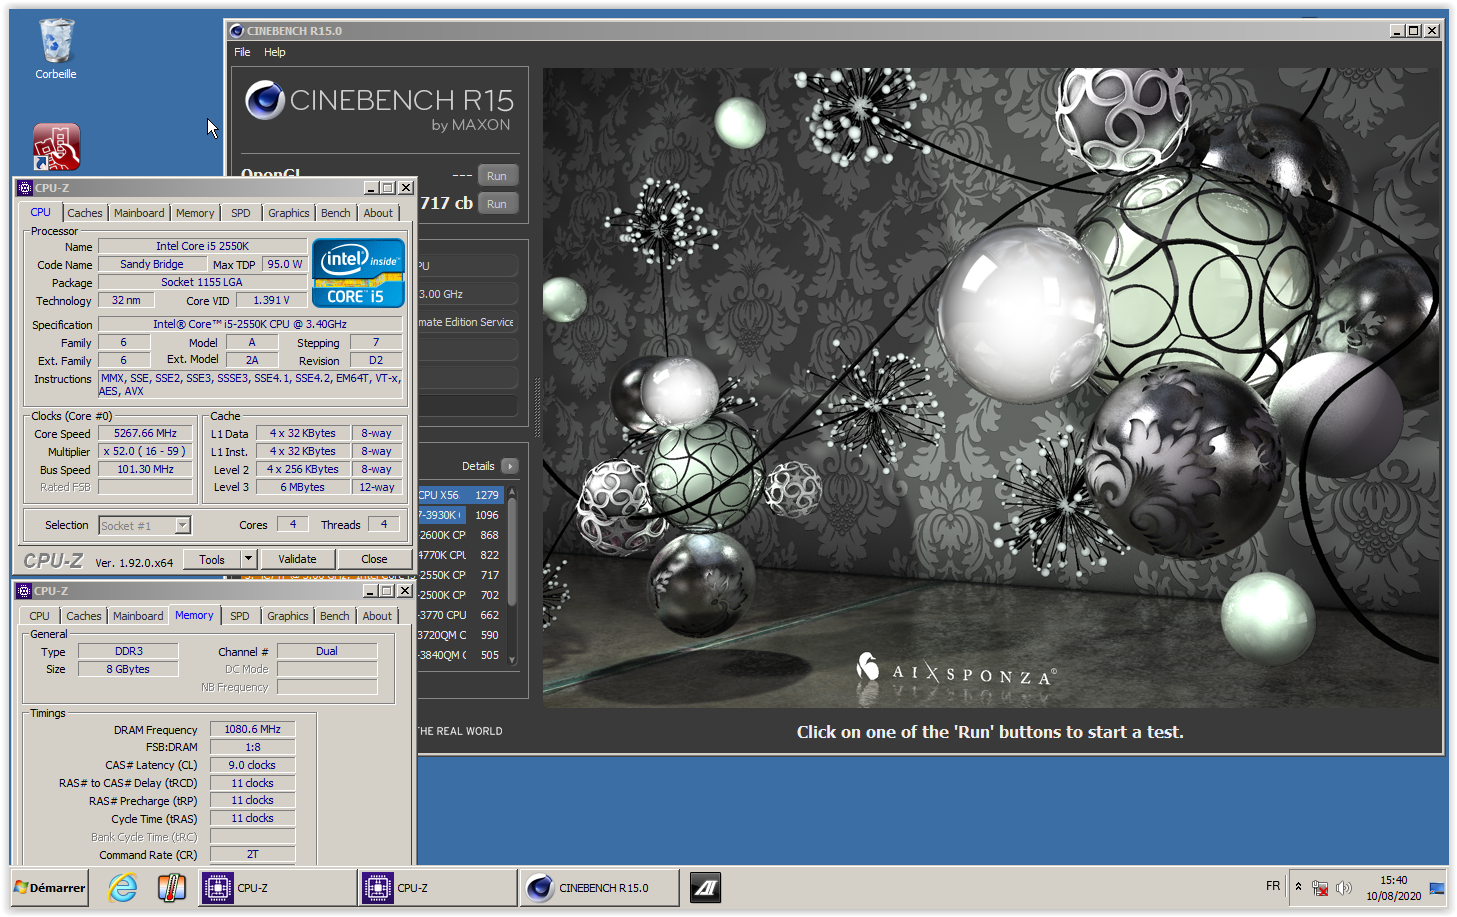Open the Corbeille recycle bin icon

(56, 48)
